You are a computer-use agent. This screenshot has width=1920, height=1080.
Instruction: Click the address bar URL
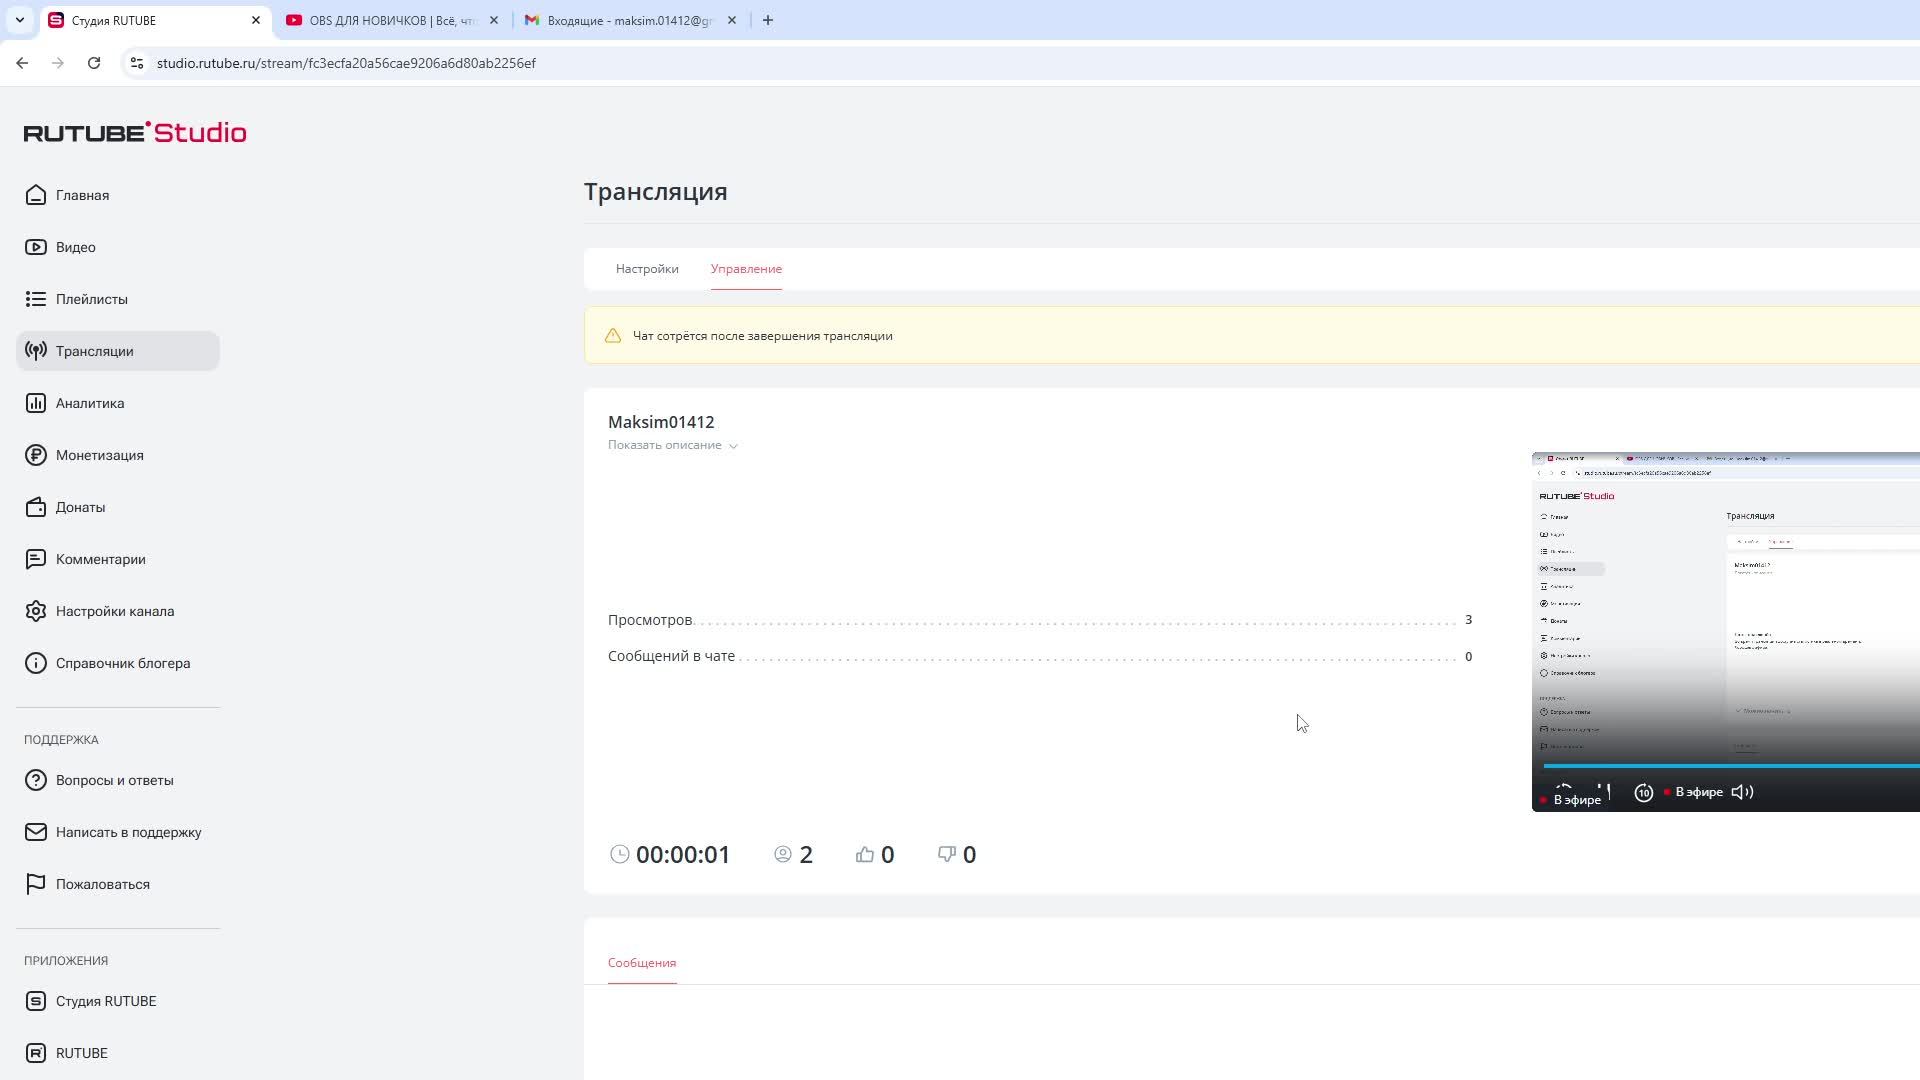coord(346,63)
